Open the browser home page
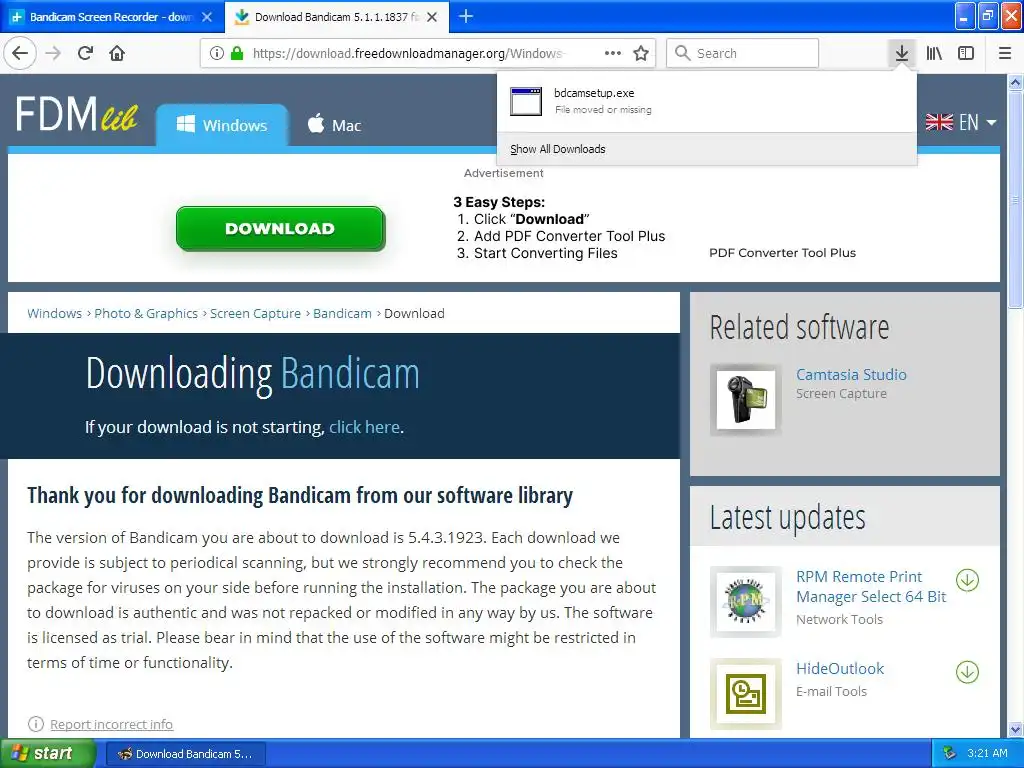 click(117, 53)
